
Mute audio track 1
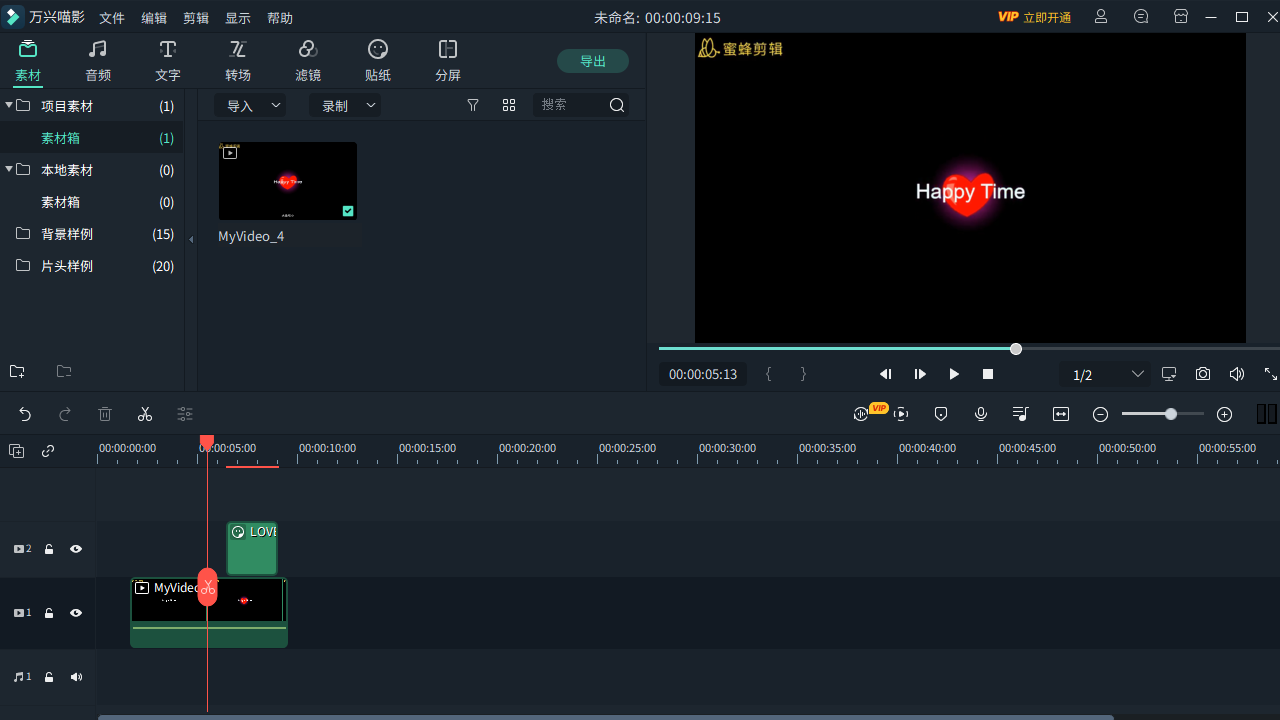pyautogui.click(x=76, y=677)
